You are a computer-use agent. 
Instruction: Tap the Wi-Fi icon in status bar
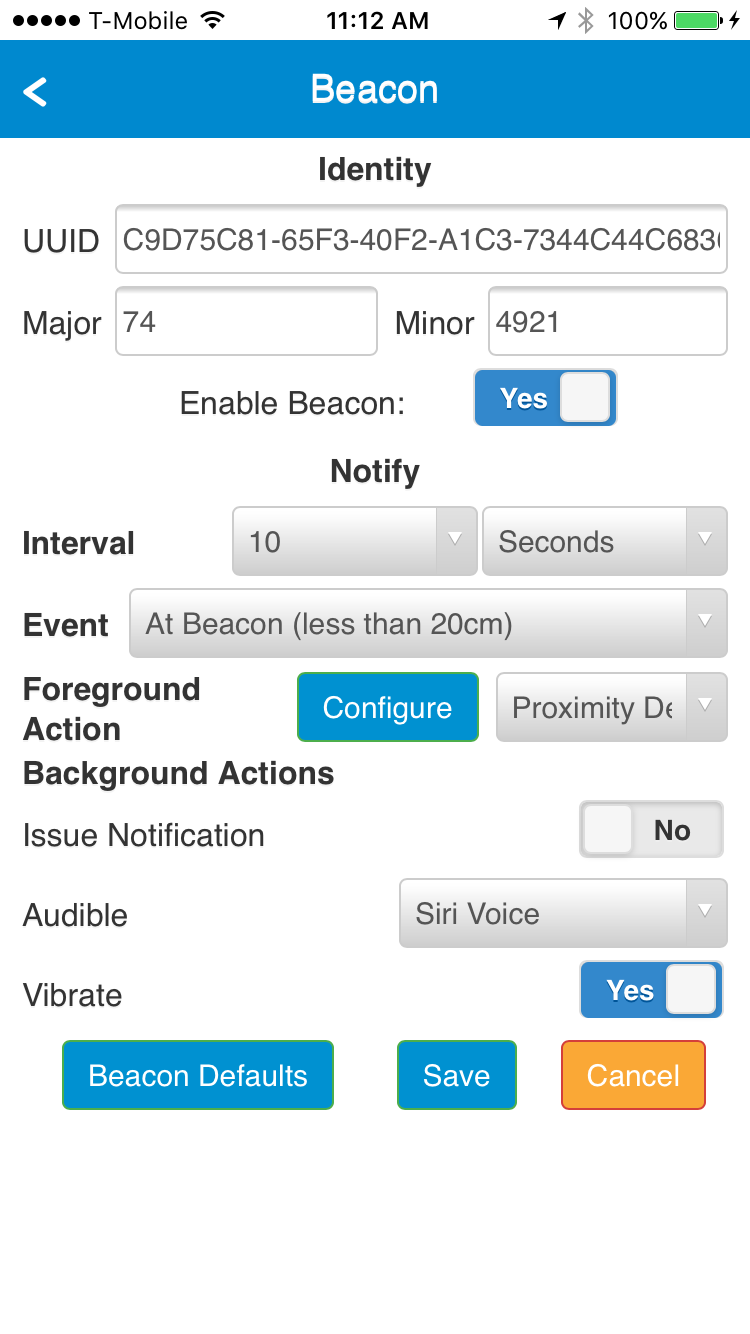[212, 20]
